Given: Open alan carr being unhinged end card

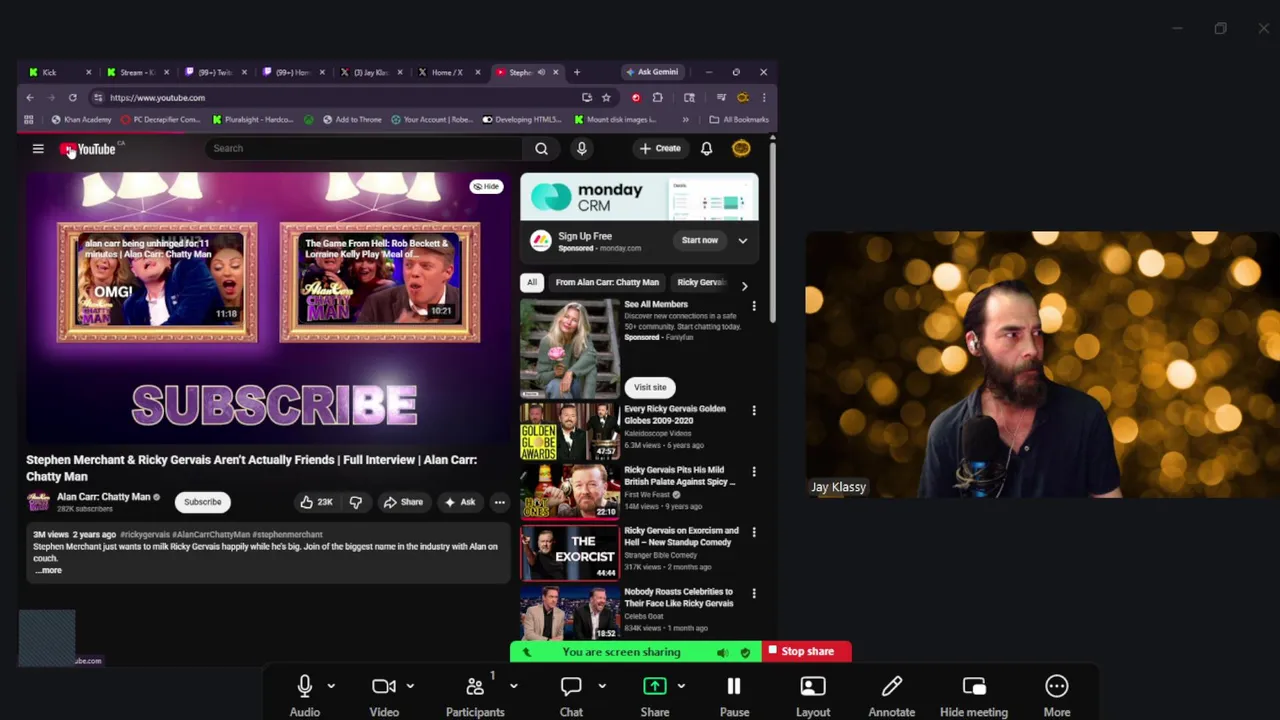Looking at the screenshot, I should click(157, 283).
